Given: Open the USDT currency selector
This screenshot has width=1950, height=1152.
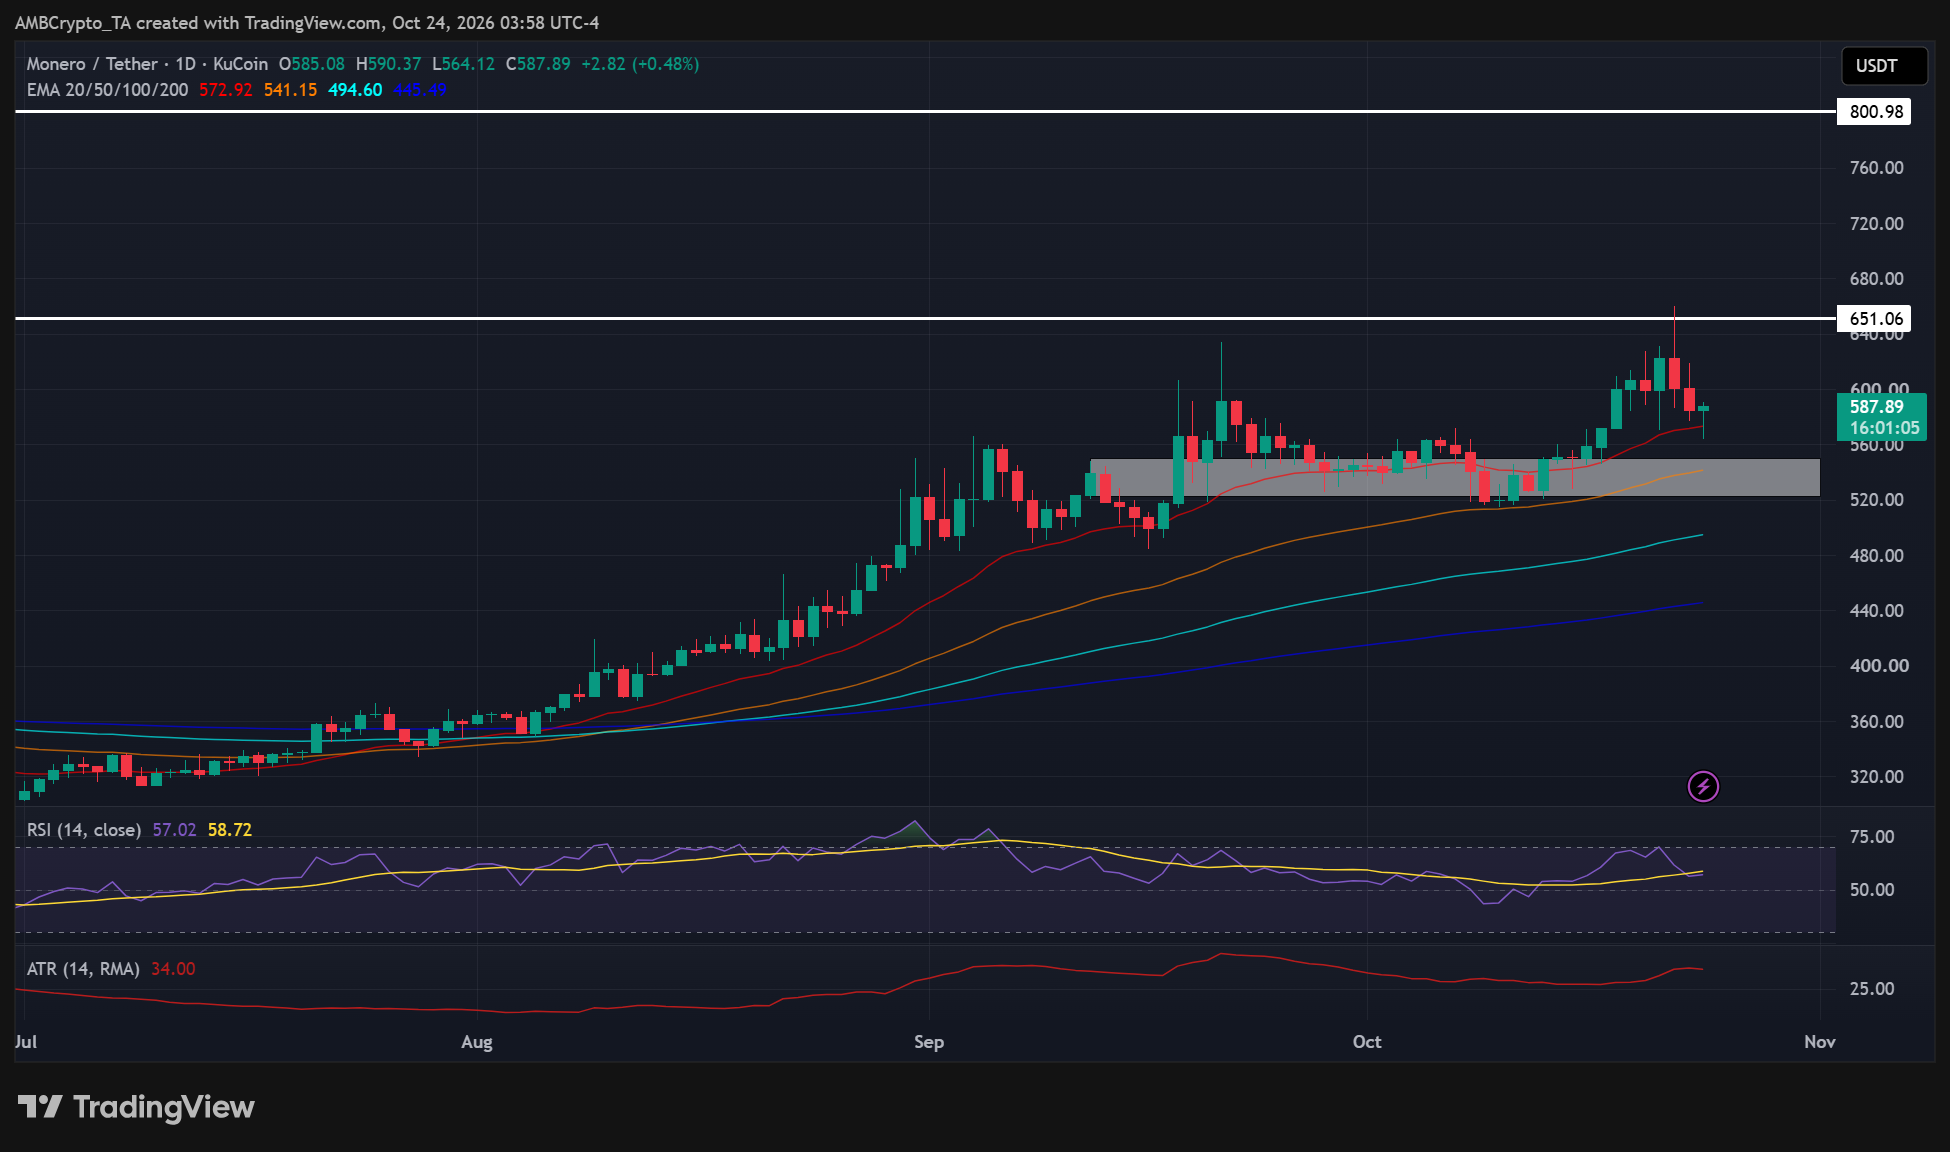Looking at the screenshot, I should pos(1884,66).
